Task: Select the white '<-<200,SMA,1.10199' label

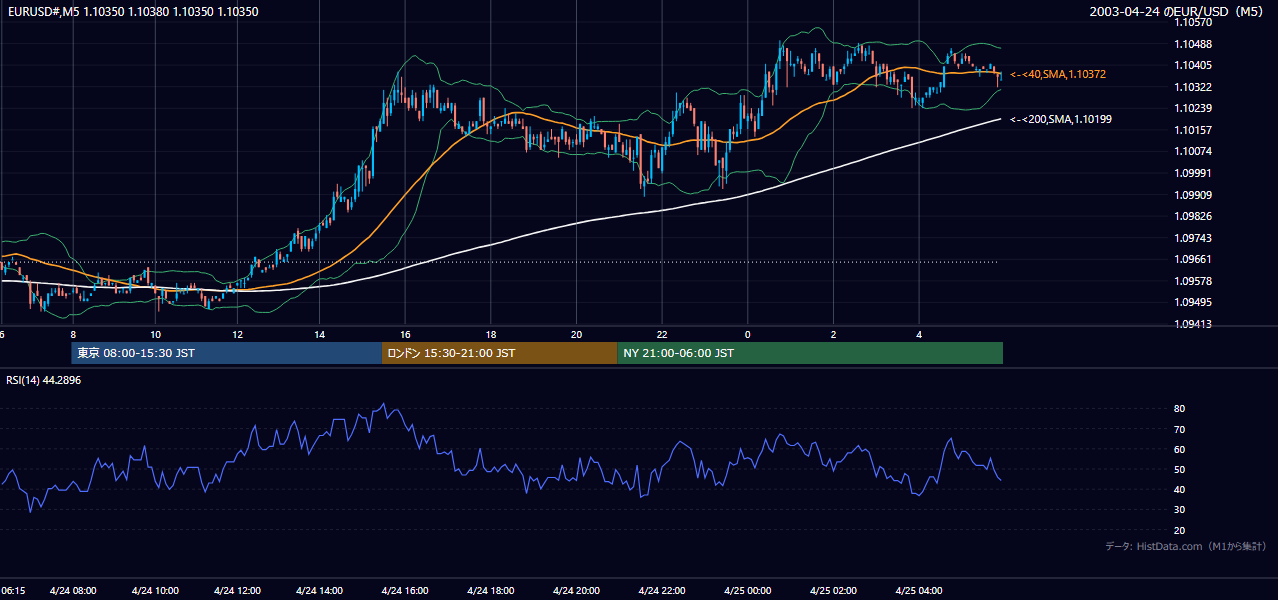Action: (x=1061, y=119)
